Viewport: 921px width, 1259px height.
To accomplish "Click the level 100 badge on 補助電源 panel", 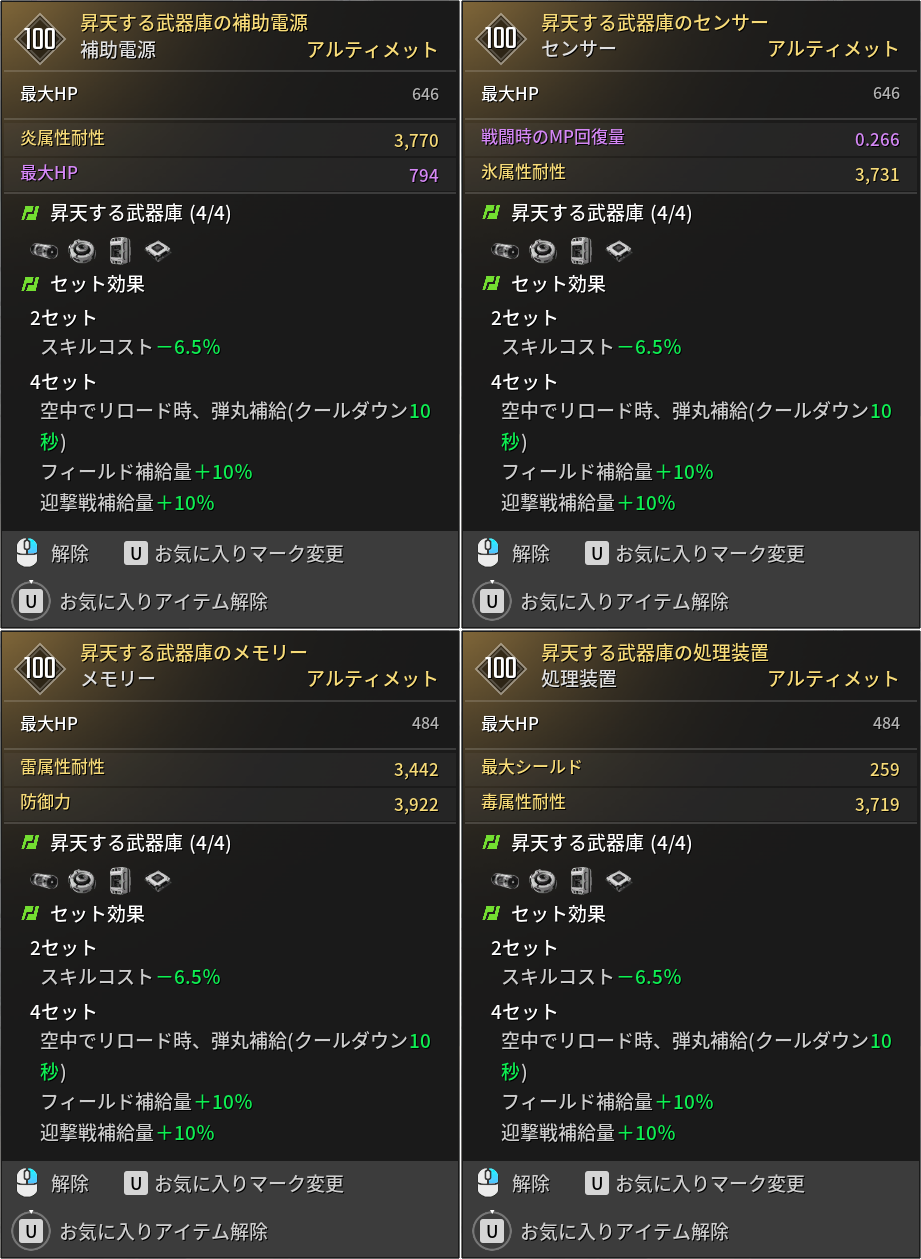I will click(40, 38).
